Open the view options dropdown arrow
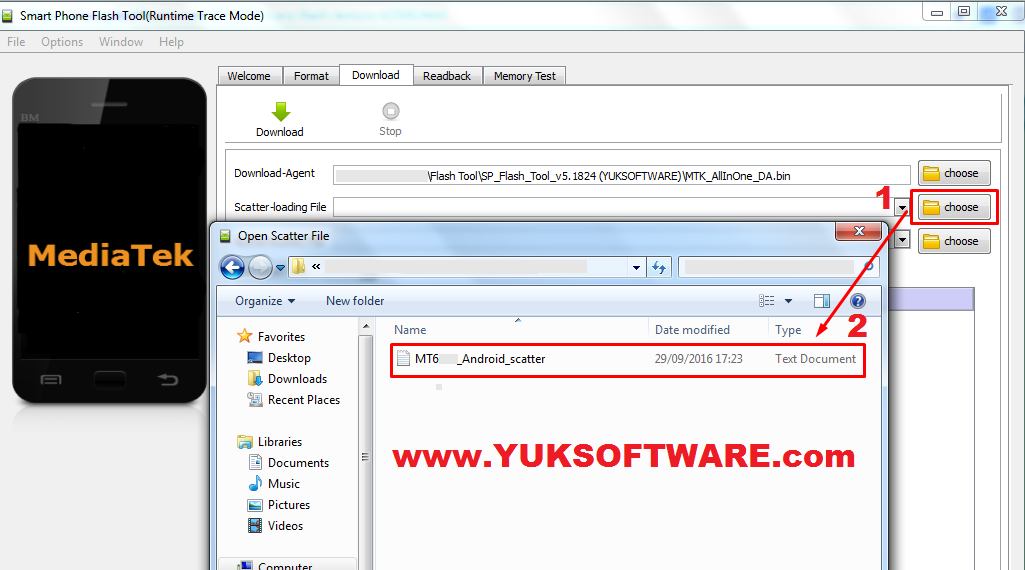The image size is (1025, 570). [x=788, y=301]
